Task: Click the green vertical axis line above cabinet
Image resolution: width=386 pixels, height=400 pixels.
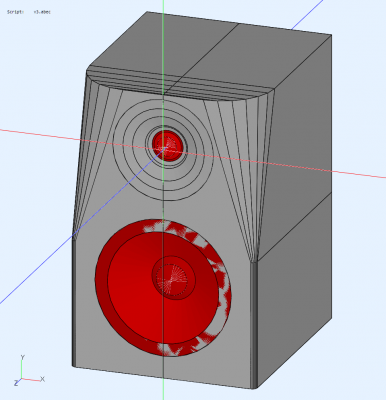Action: [163, 7]
